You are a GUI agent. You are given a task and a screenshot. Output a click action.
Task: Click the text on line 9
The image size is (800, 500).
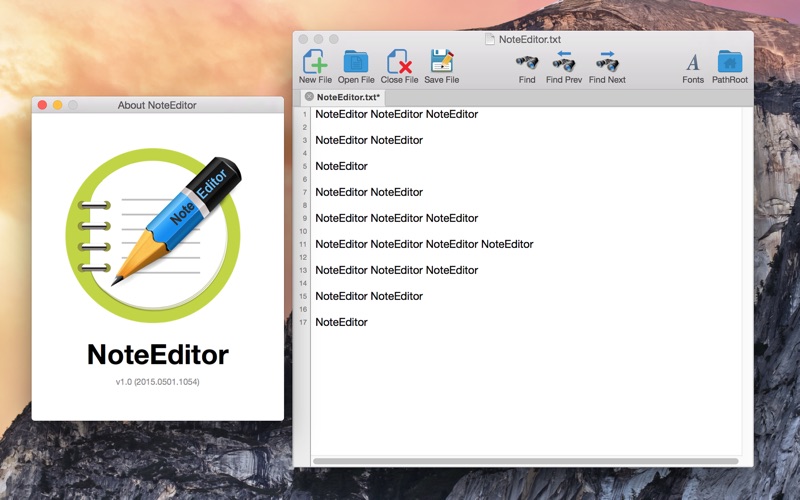coord(396,218)
